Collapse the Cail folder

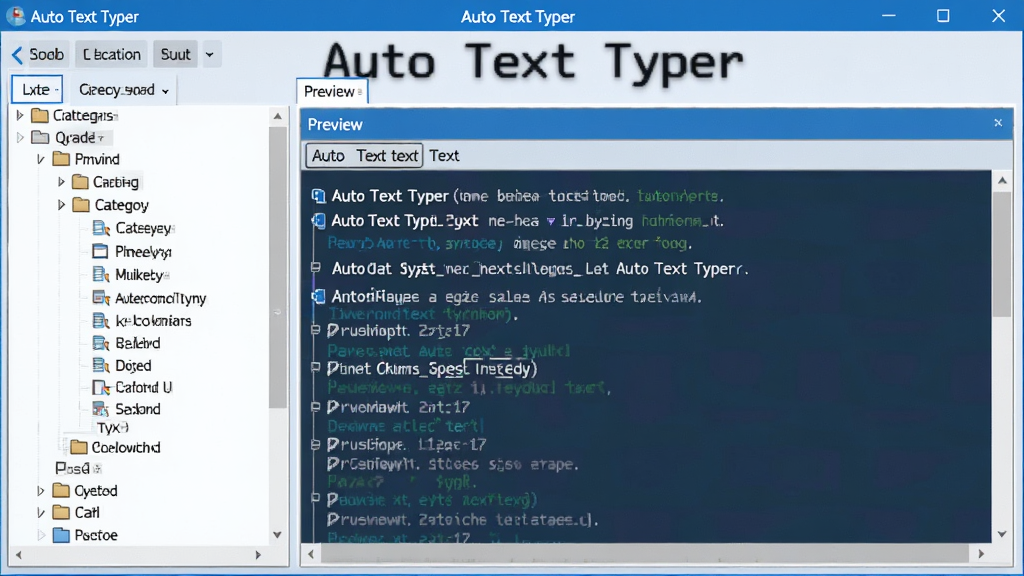click(41, 513)
